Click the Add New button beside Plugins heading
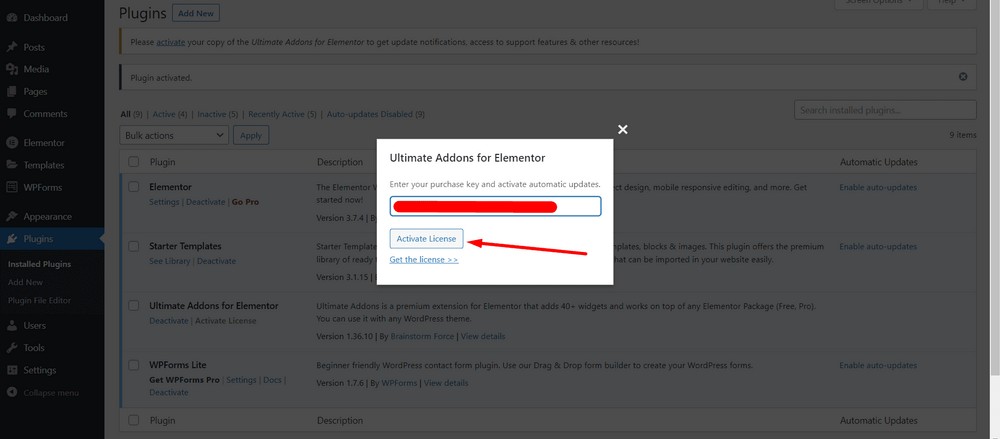Screen dimensions: 1000x439 click(196, 13)
